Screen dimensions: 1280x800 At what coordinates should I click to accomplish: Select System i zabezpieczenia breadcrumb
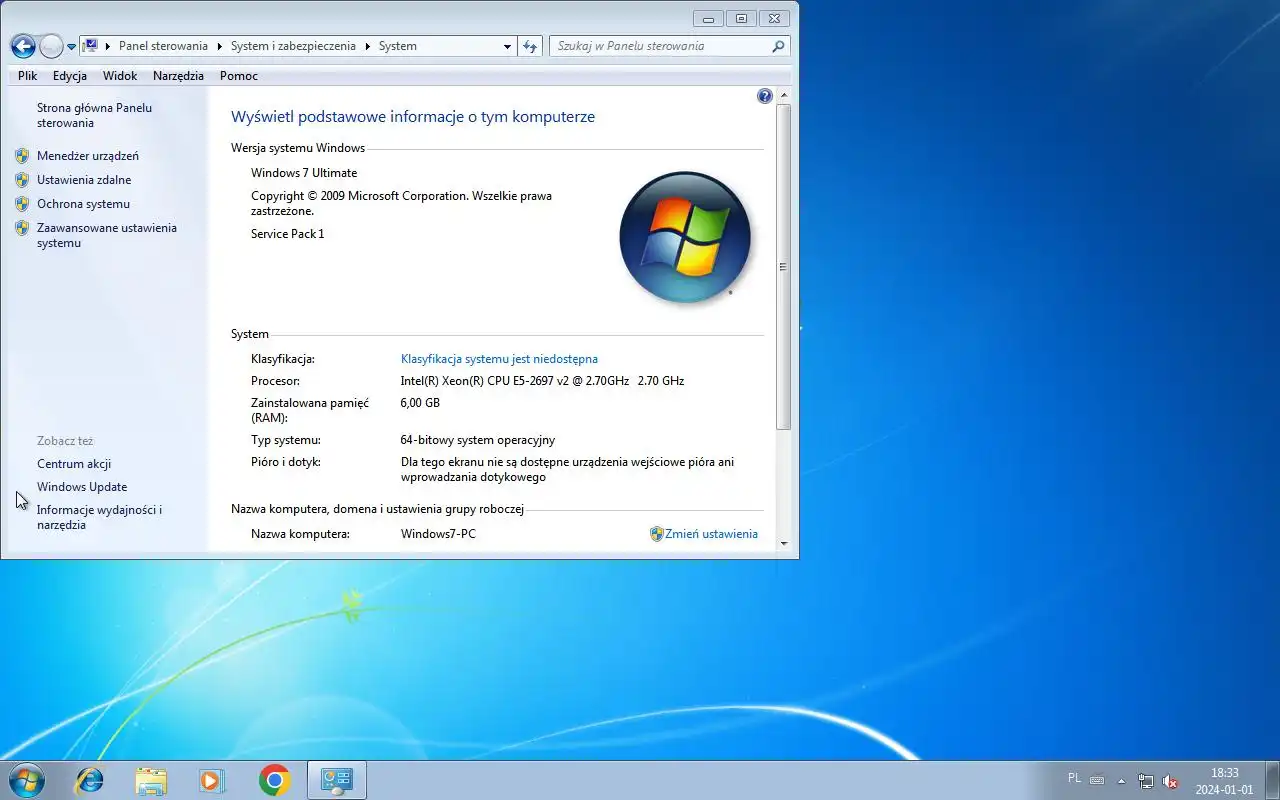point(294,46)
